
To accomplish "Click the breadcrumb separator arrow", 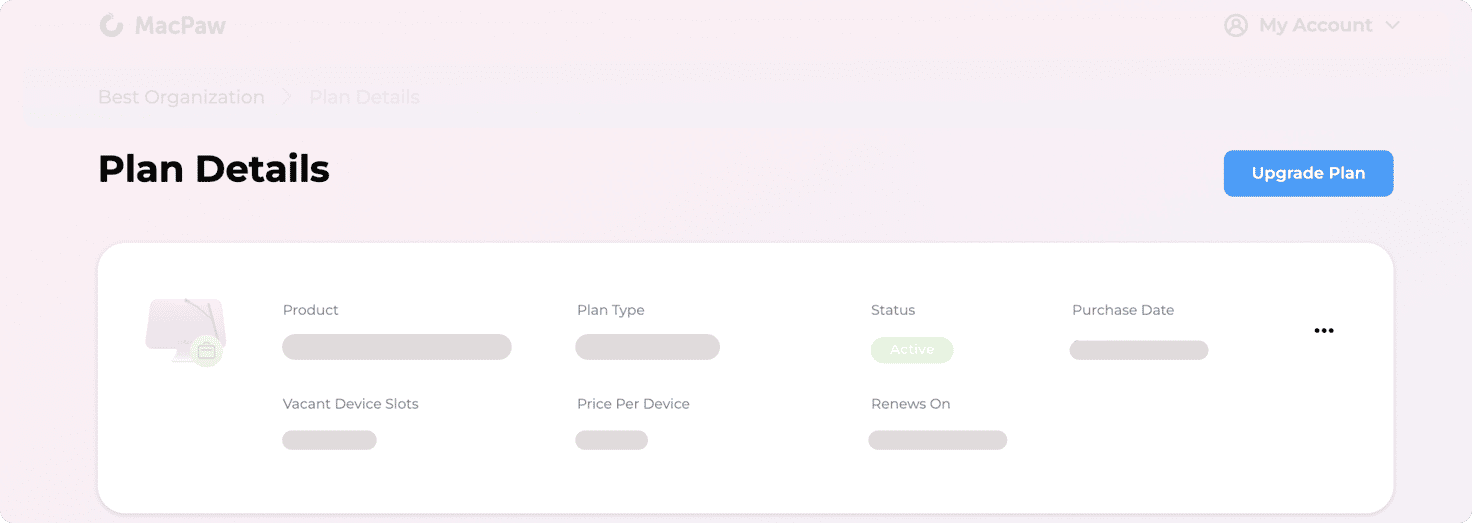I will click(287, 97).
